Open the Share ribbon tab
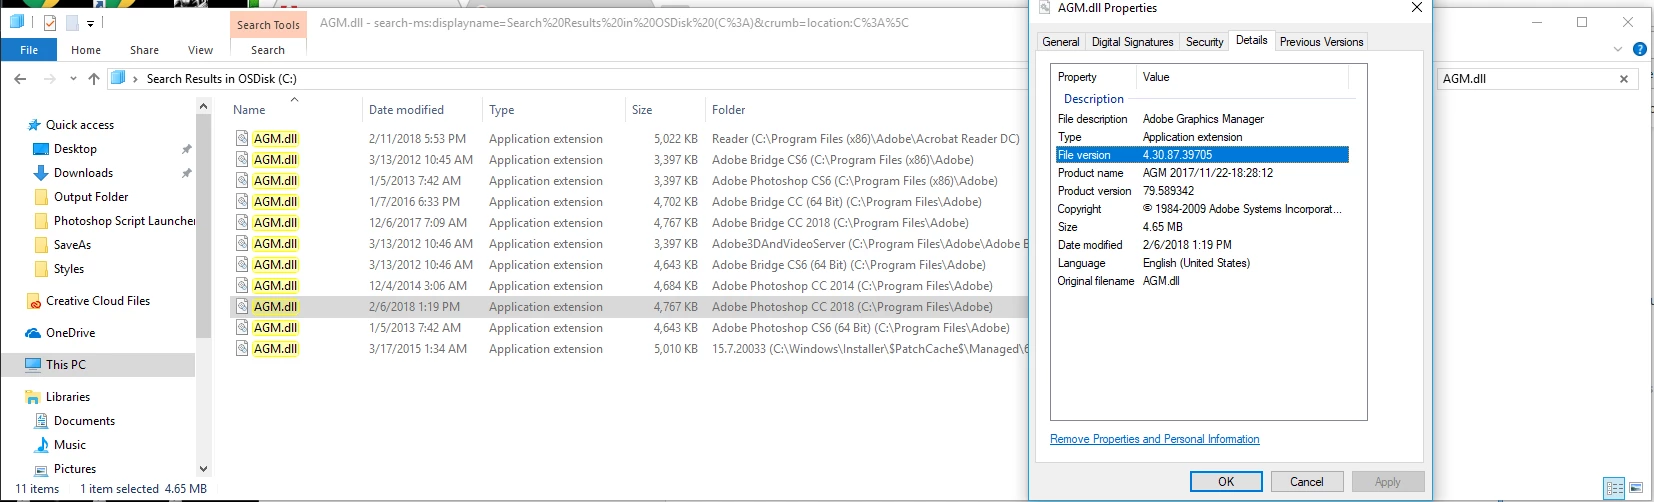The height and width of the screenshot is (502, 1654). [144, 50]
